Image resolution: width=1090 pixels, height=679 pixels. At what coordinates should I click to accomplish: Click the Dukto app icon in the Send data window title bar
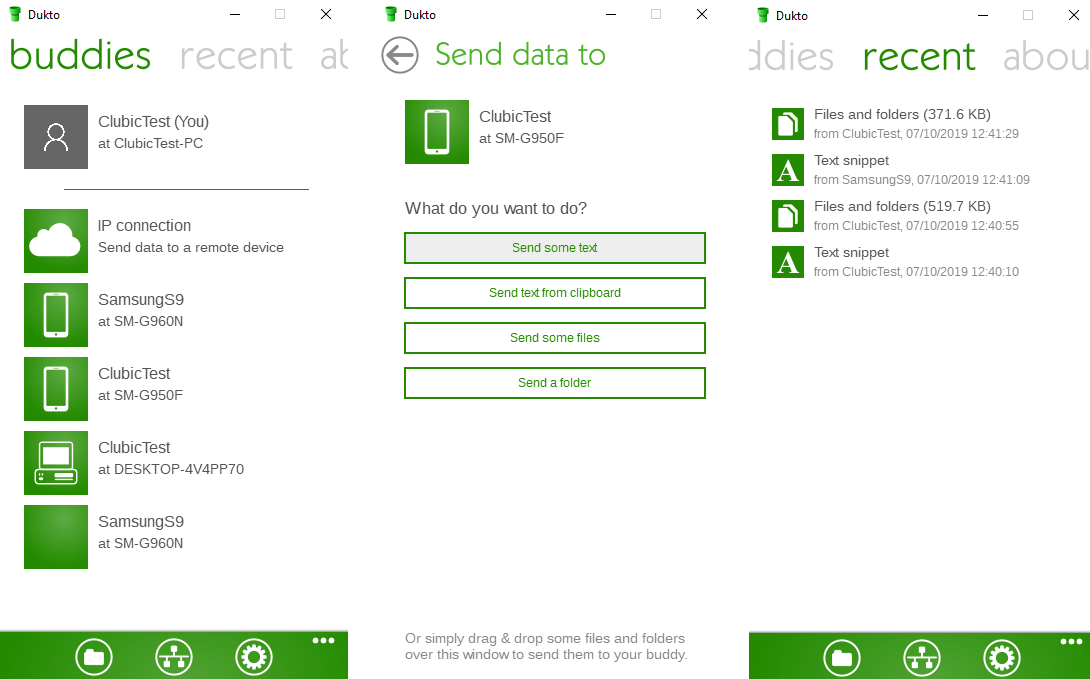pyautogui.click(x=391, y=14)
